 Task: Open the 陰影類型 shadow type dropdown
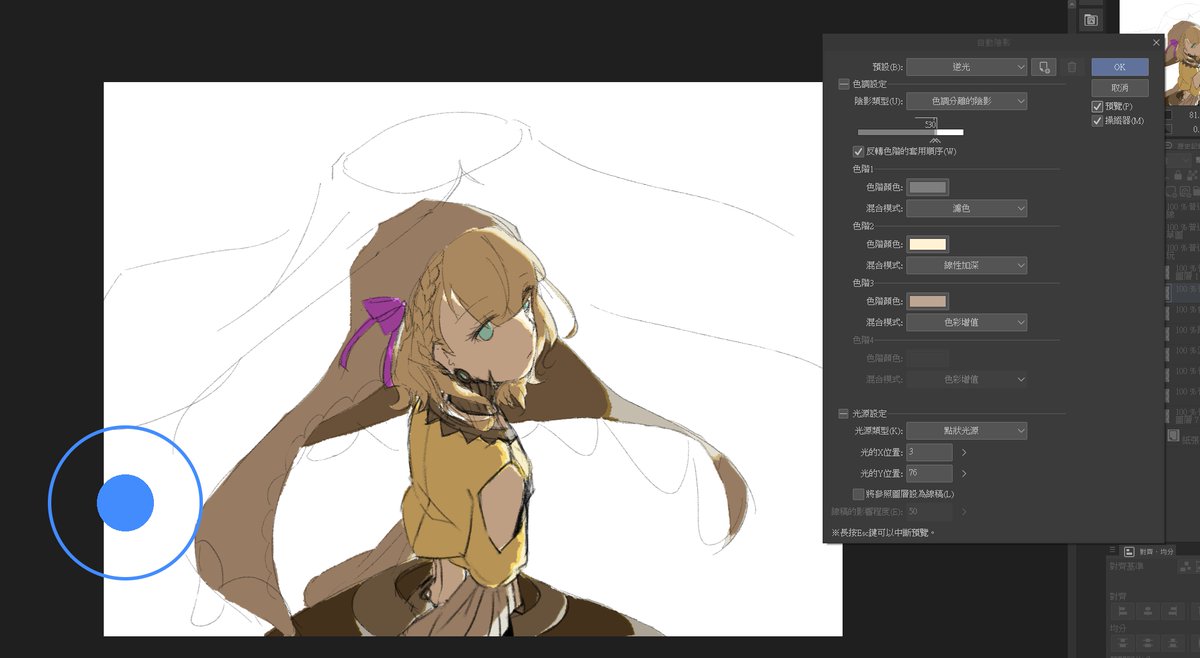coord(967,101)
